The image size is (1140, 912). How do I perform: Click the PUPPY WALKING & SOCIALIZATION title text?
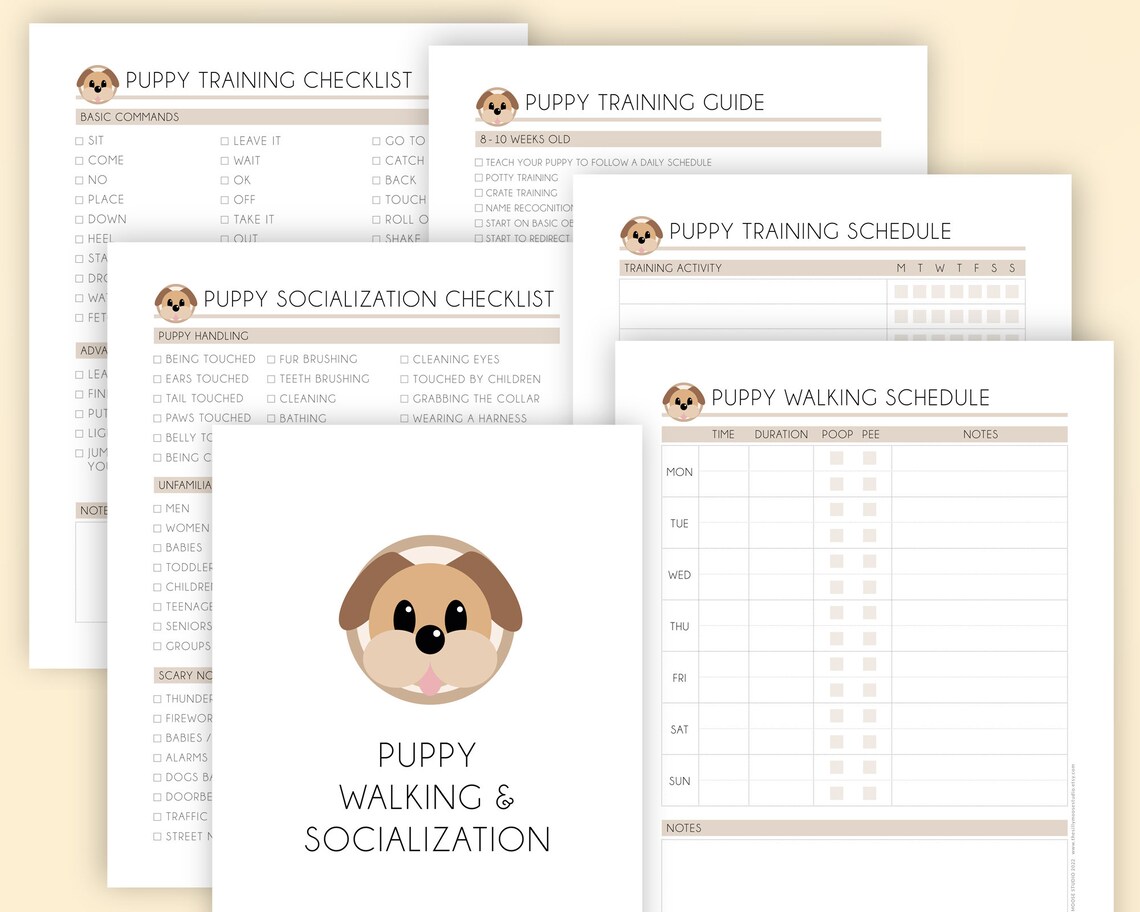(428, 797)
